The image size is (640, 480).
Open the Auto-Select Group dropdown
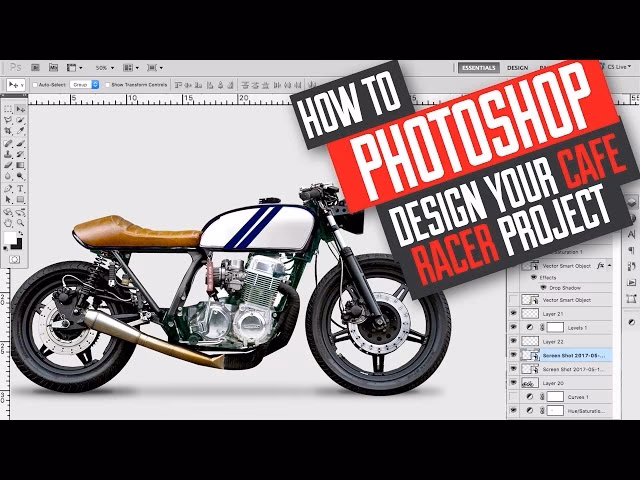pyautogui.click(x=84, y=84)
